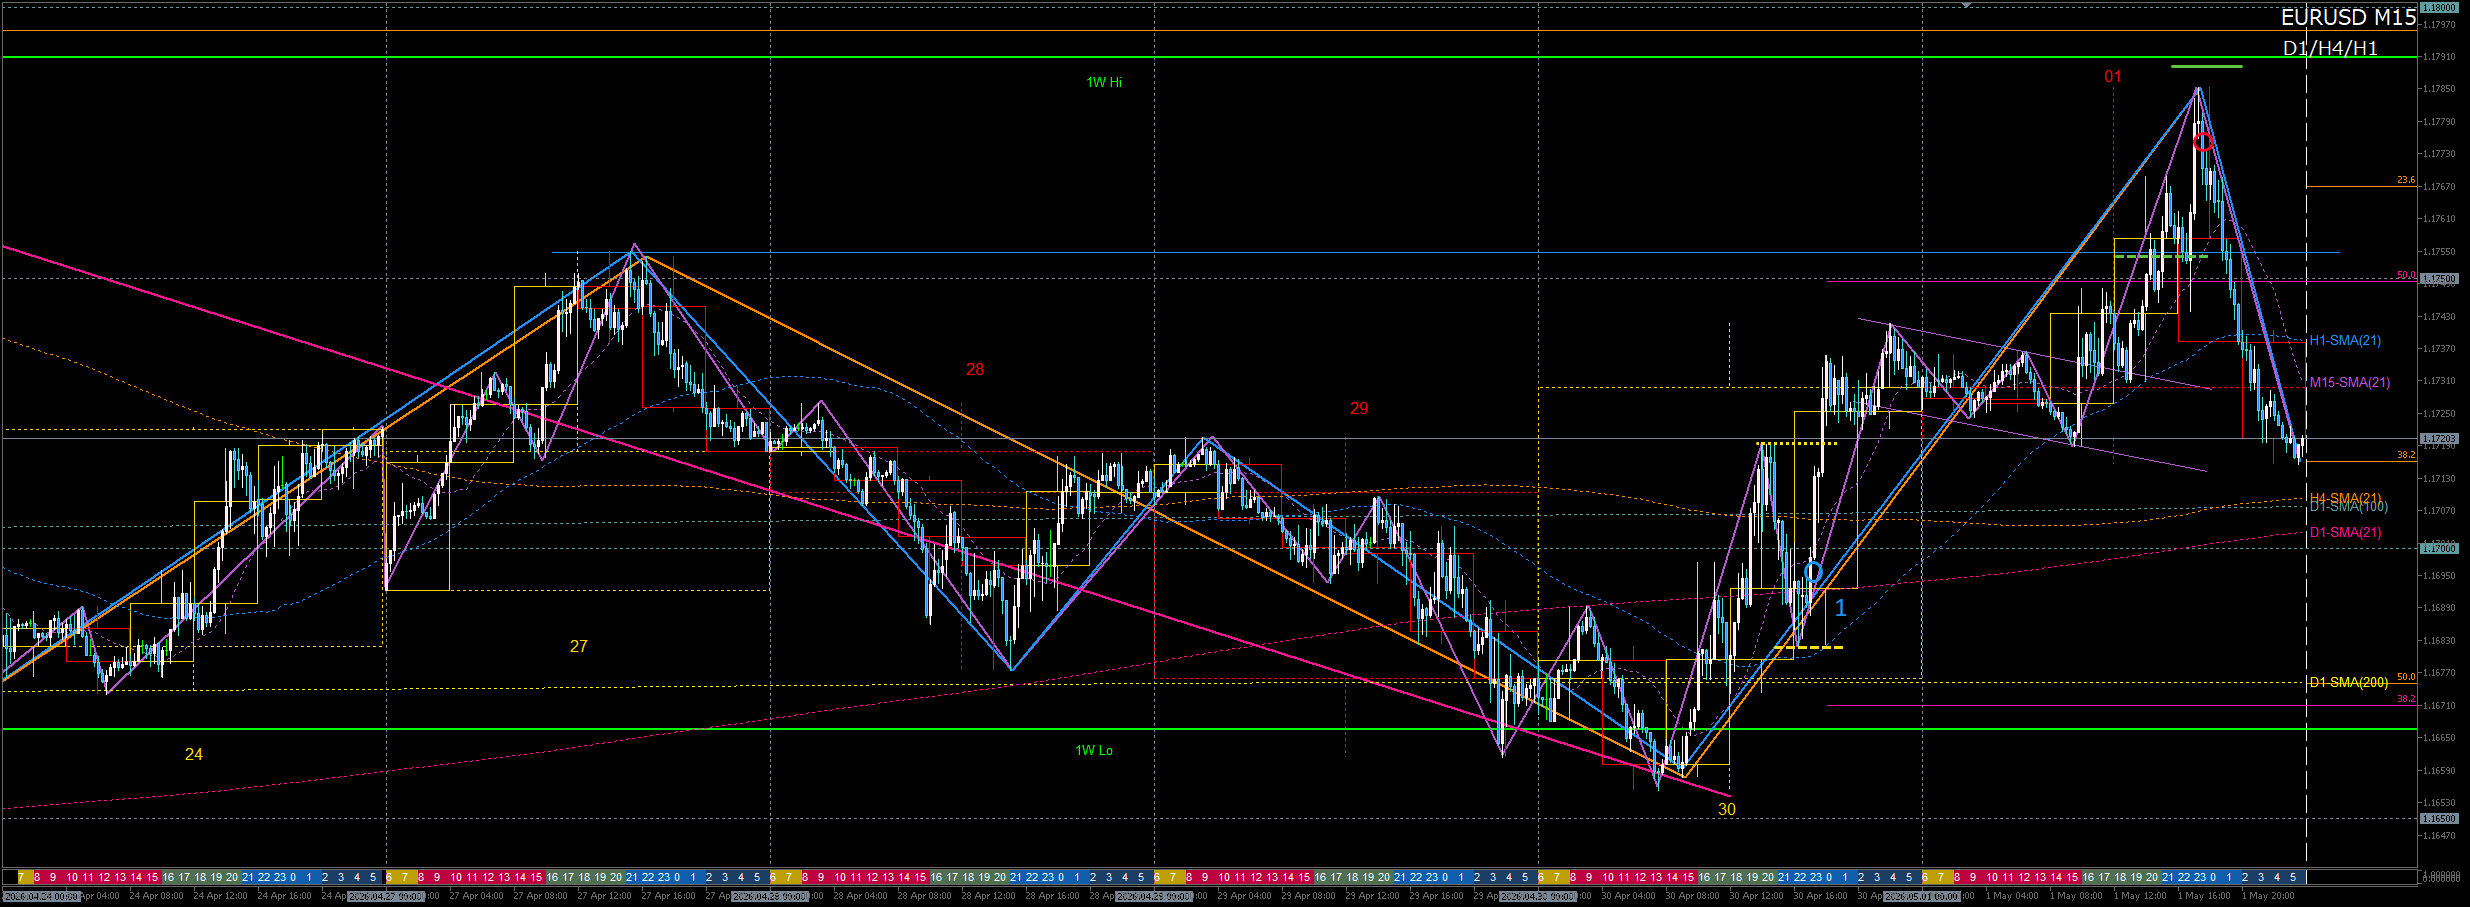This screenshot has height=907, width=2470.
Task: Select the red day label 01
Action: pyautogui.click(x=2112, y=77)
